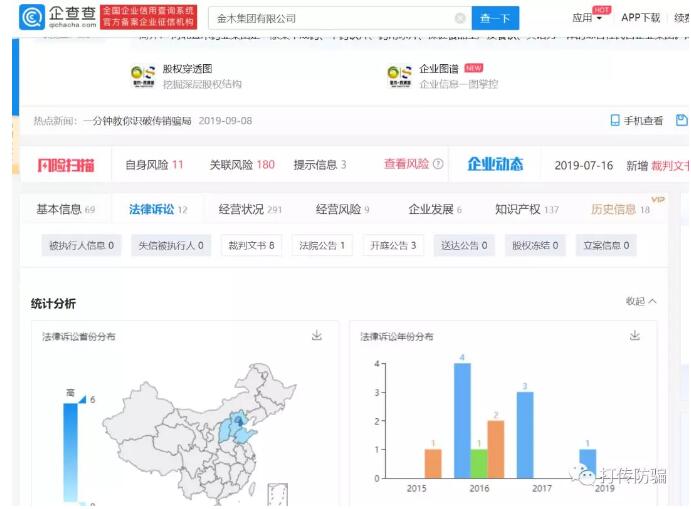Select the 被执行人信息 0 filter

(82, 245)
